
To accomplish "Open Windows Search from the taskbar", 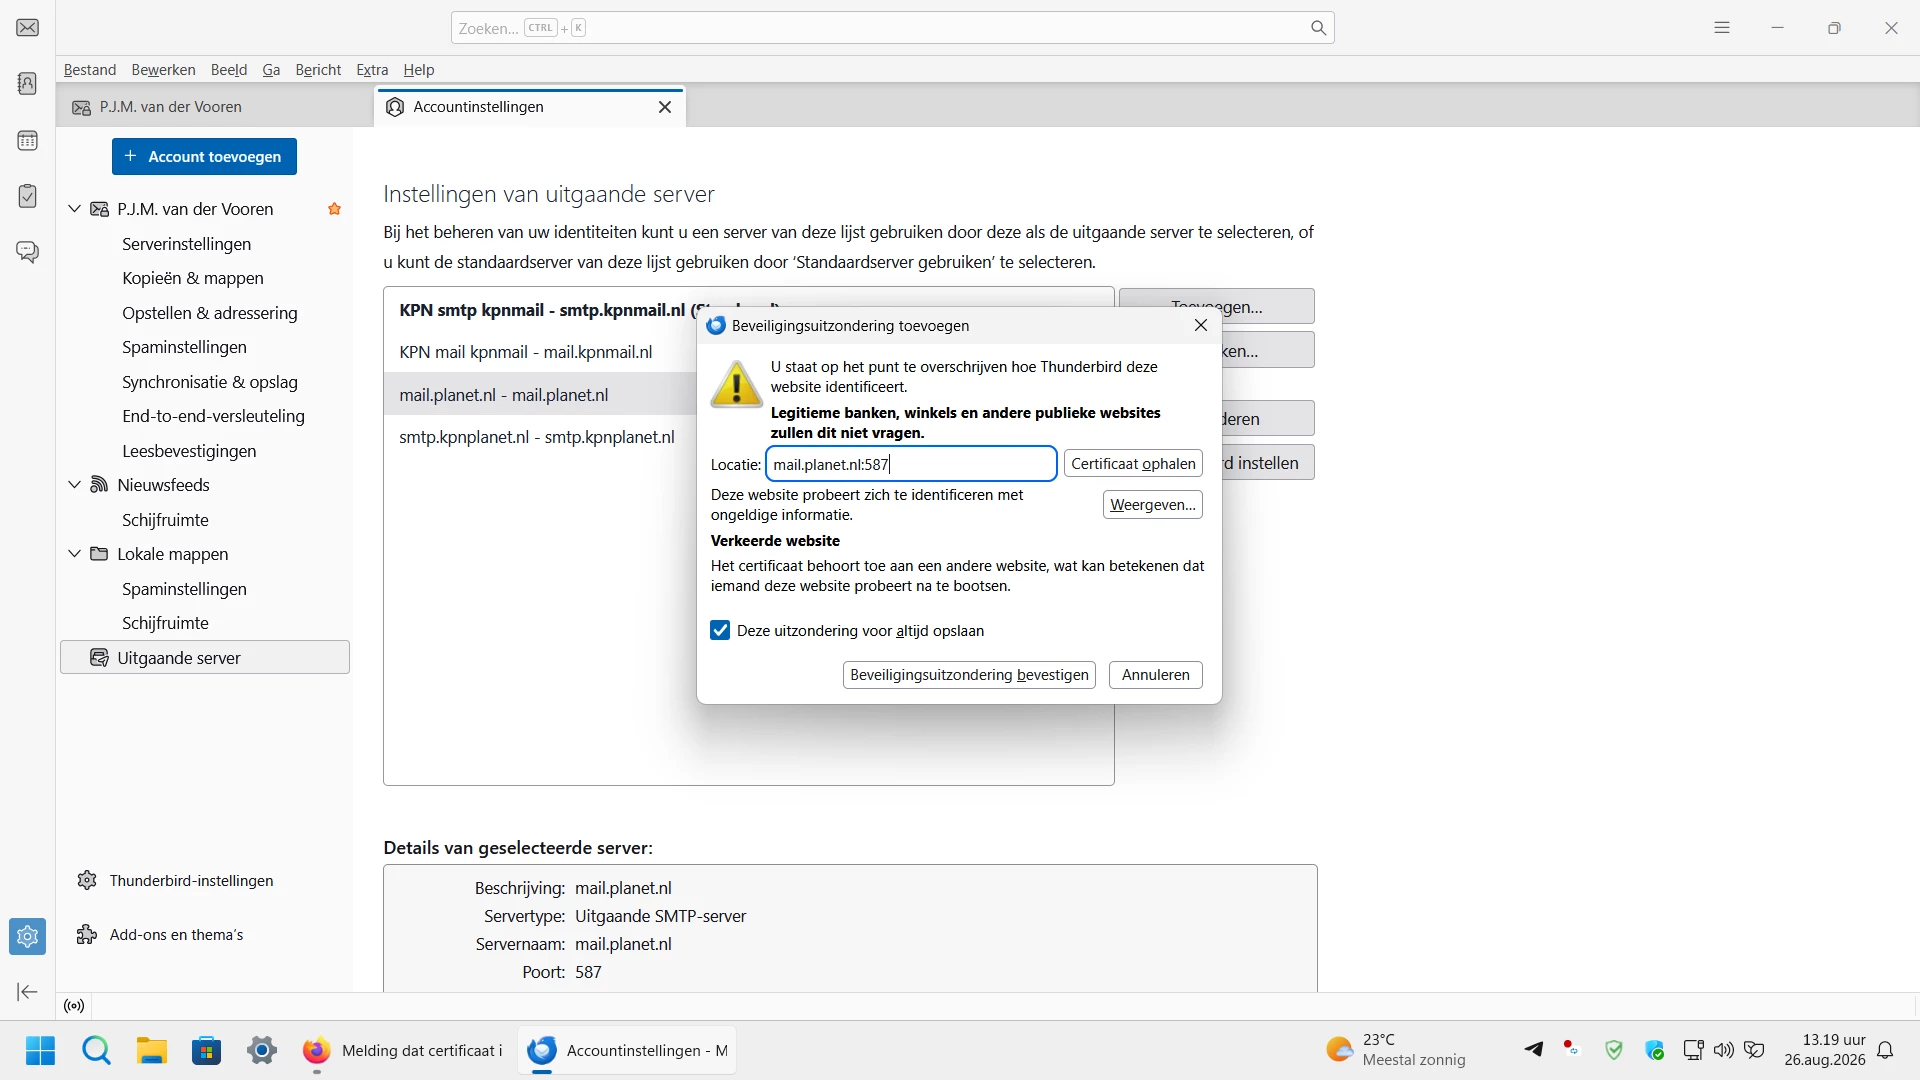I will pyautogui.click(x=96, y=1050).
